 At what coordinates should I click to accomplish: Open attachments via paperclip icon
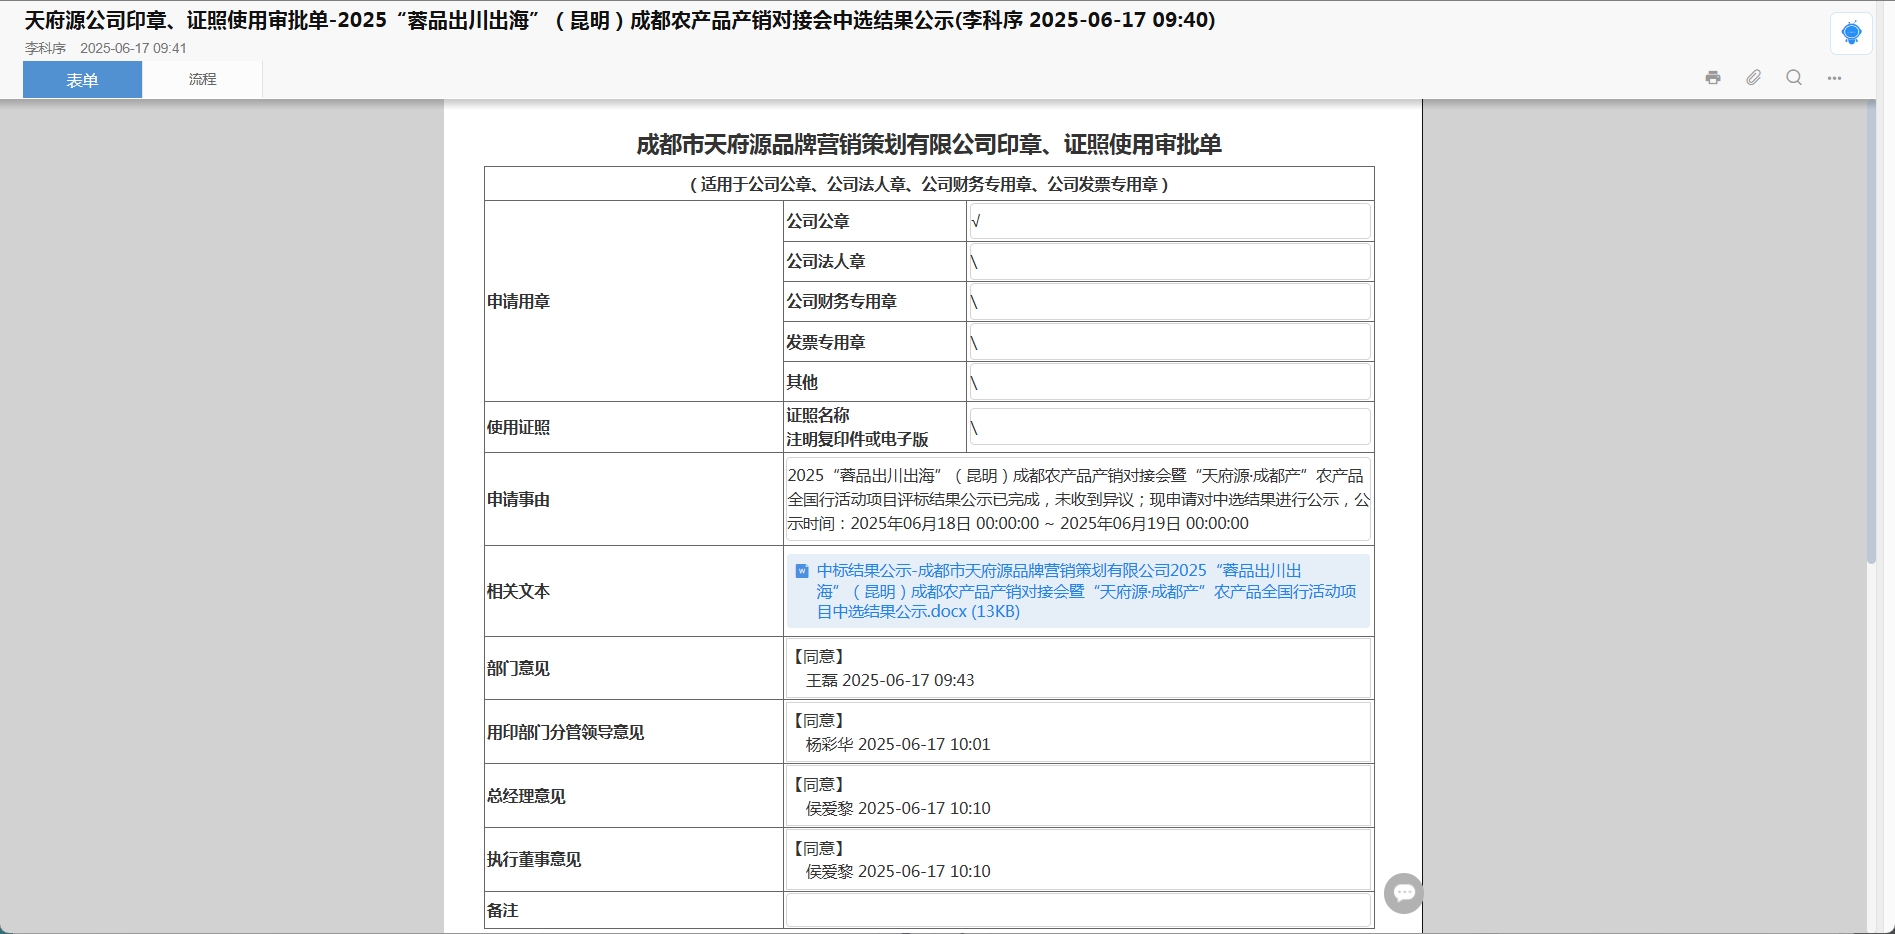pos(1753,78)
